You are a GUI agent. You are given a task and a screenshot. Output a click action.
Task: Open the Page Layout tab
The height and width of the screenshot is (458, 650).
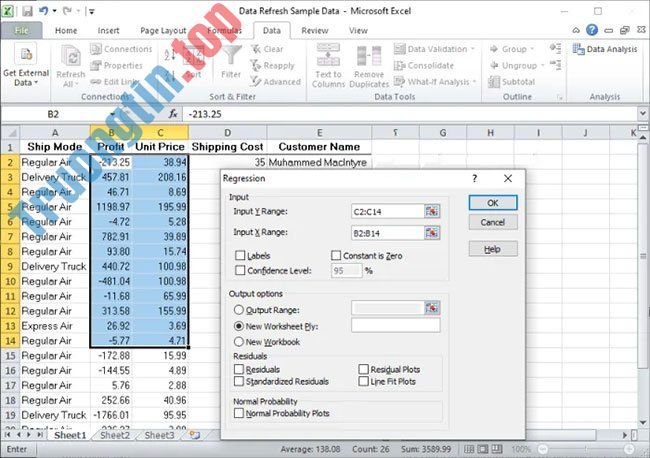tap(163, 30)
